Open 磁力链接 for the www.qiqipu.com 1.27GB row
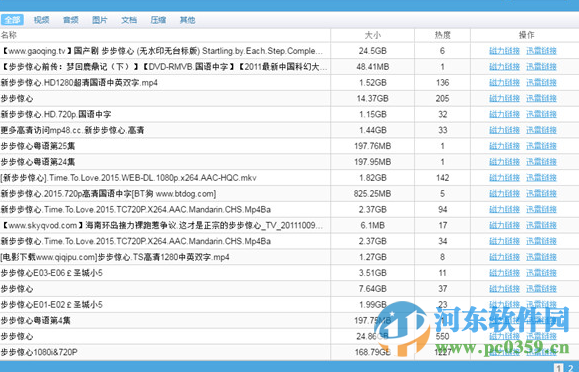This screenshot has height=372, width=579. [504, 257]
